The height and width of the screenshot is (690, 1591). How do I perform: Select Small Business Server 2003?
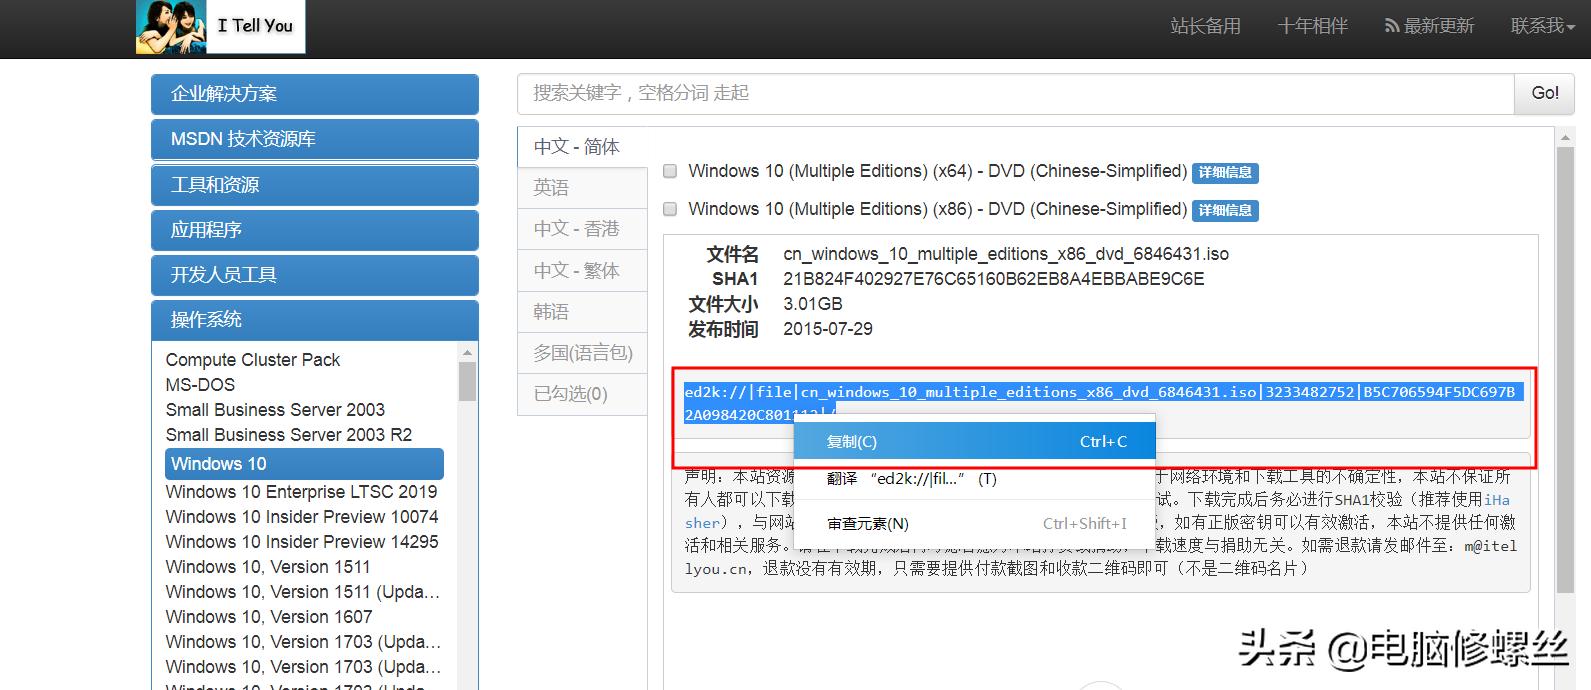pyautogui.click(x=275, y=410)
